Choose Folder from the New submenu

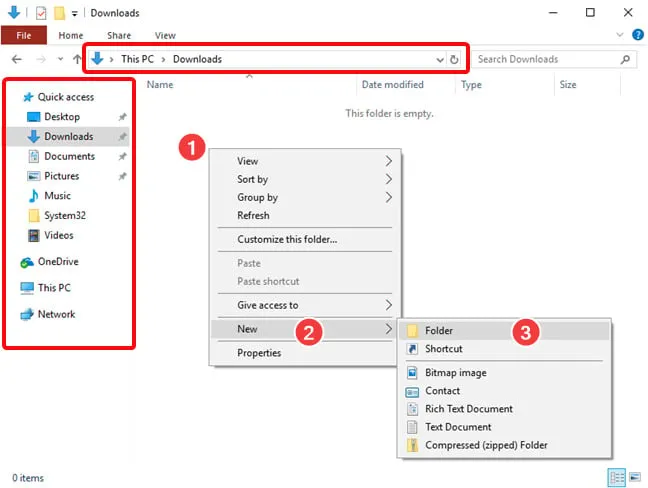pyautogui.click(x=439, y=330)
